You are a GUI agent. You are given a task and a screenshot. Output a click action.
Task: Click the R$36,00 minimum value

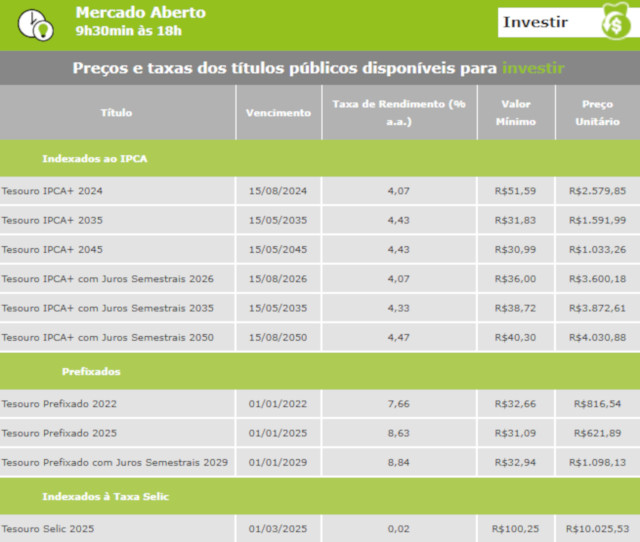(x=515, y=279)
